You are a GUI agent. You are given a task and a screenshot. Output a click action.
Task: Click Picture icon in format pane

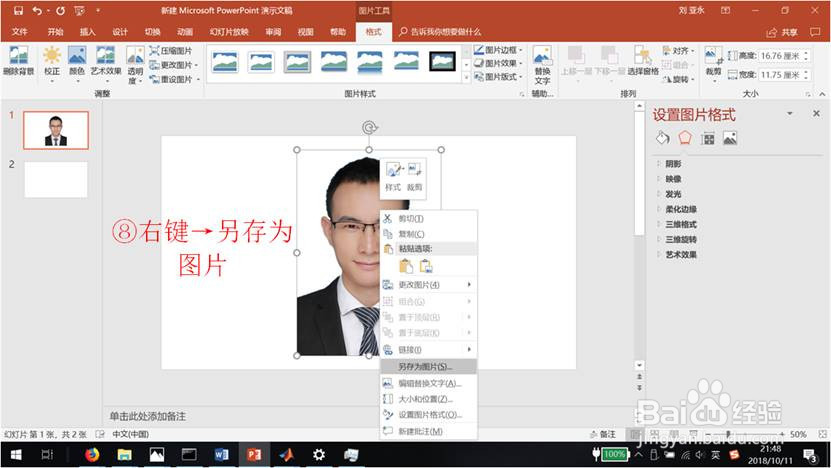pyautogui.click(x=730, y=139)
